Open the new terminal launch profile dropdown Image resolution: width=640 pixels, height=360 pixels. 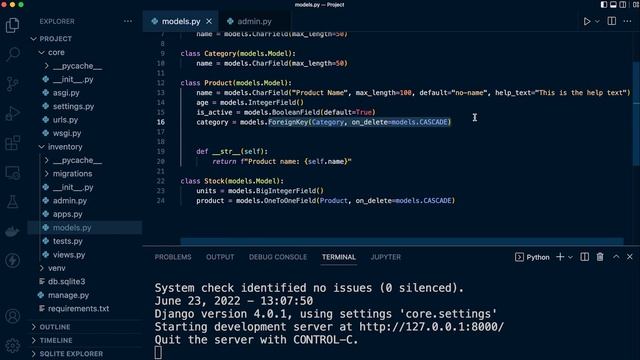click(x=571, y=257)
